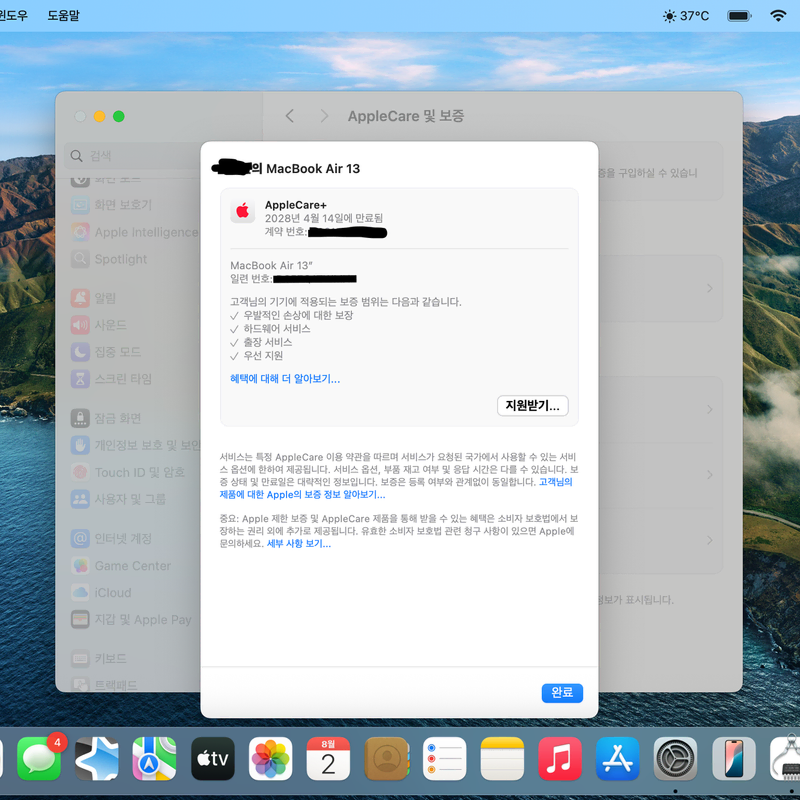Click the yellow minimize window button
The height and width of the screenshot is (800, 800).
point(99,116)
